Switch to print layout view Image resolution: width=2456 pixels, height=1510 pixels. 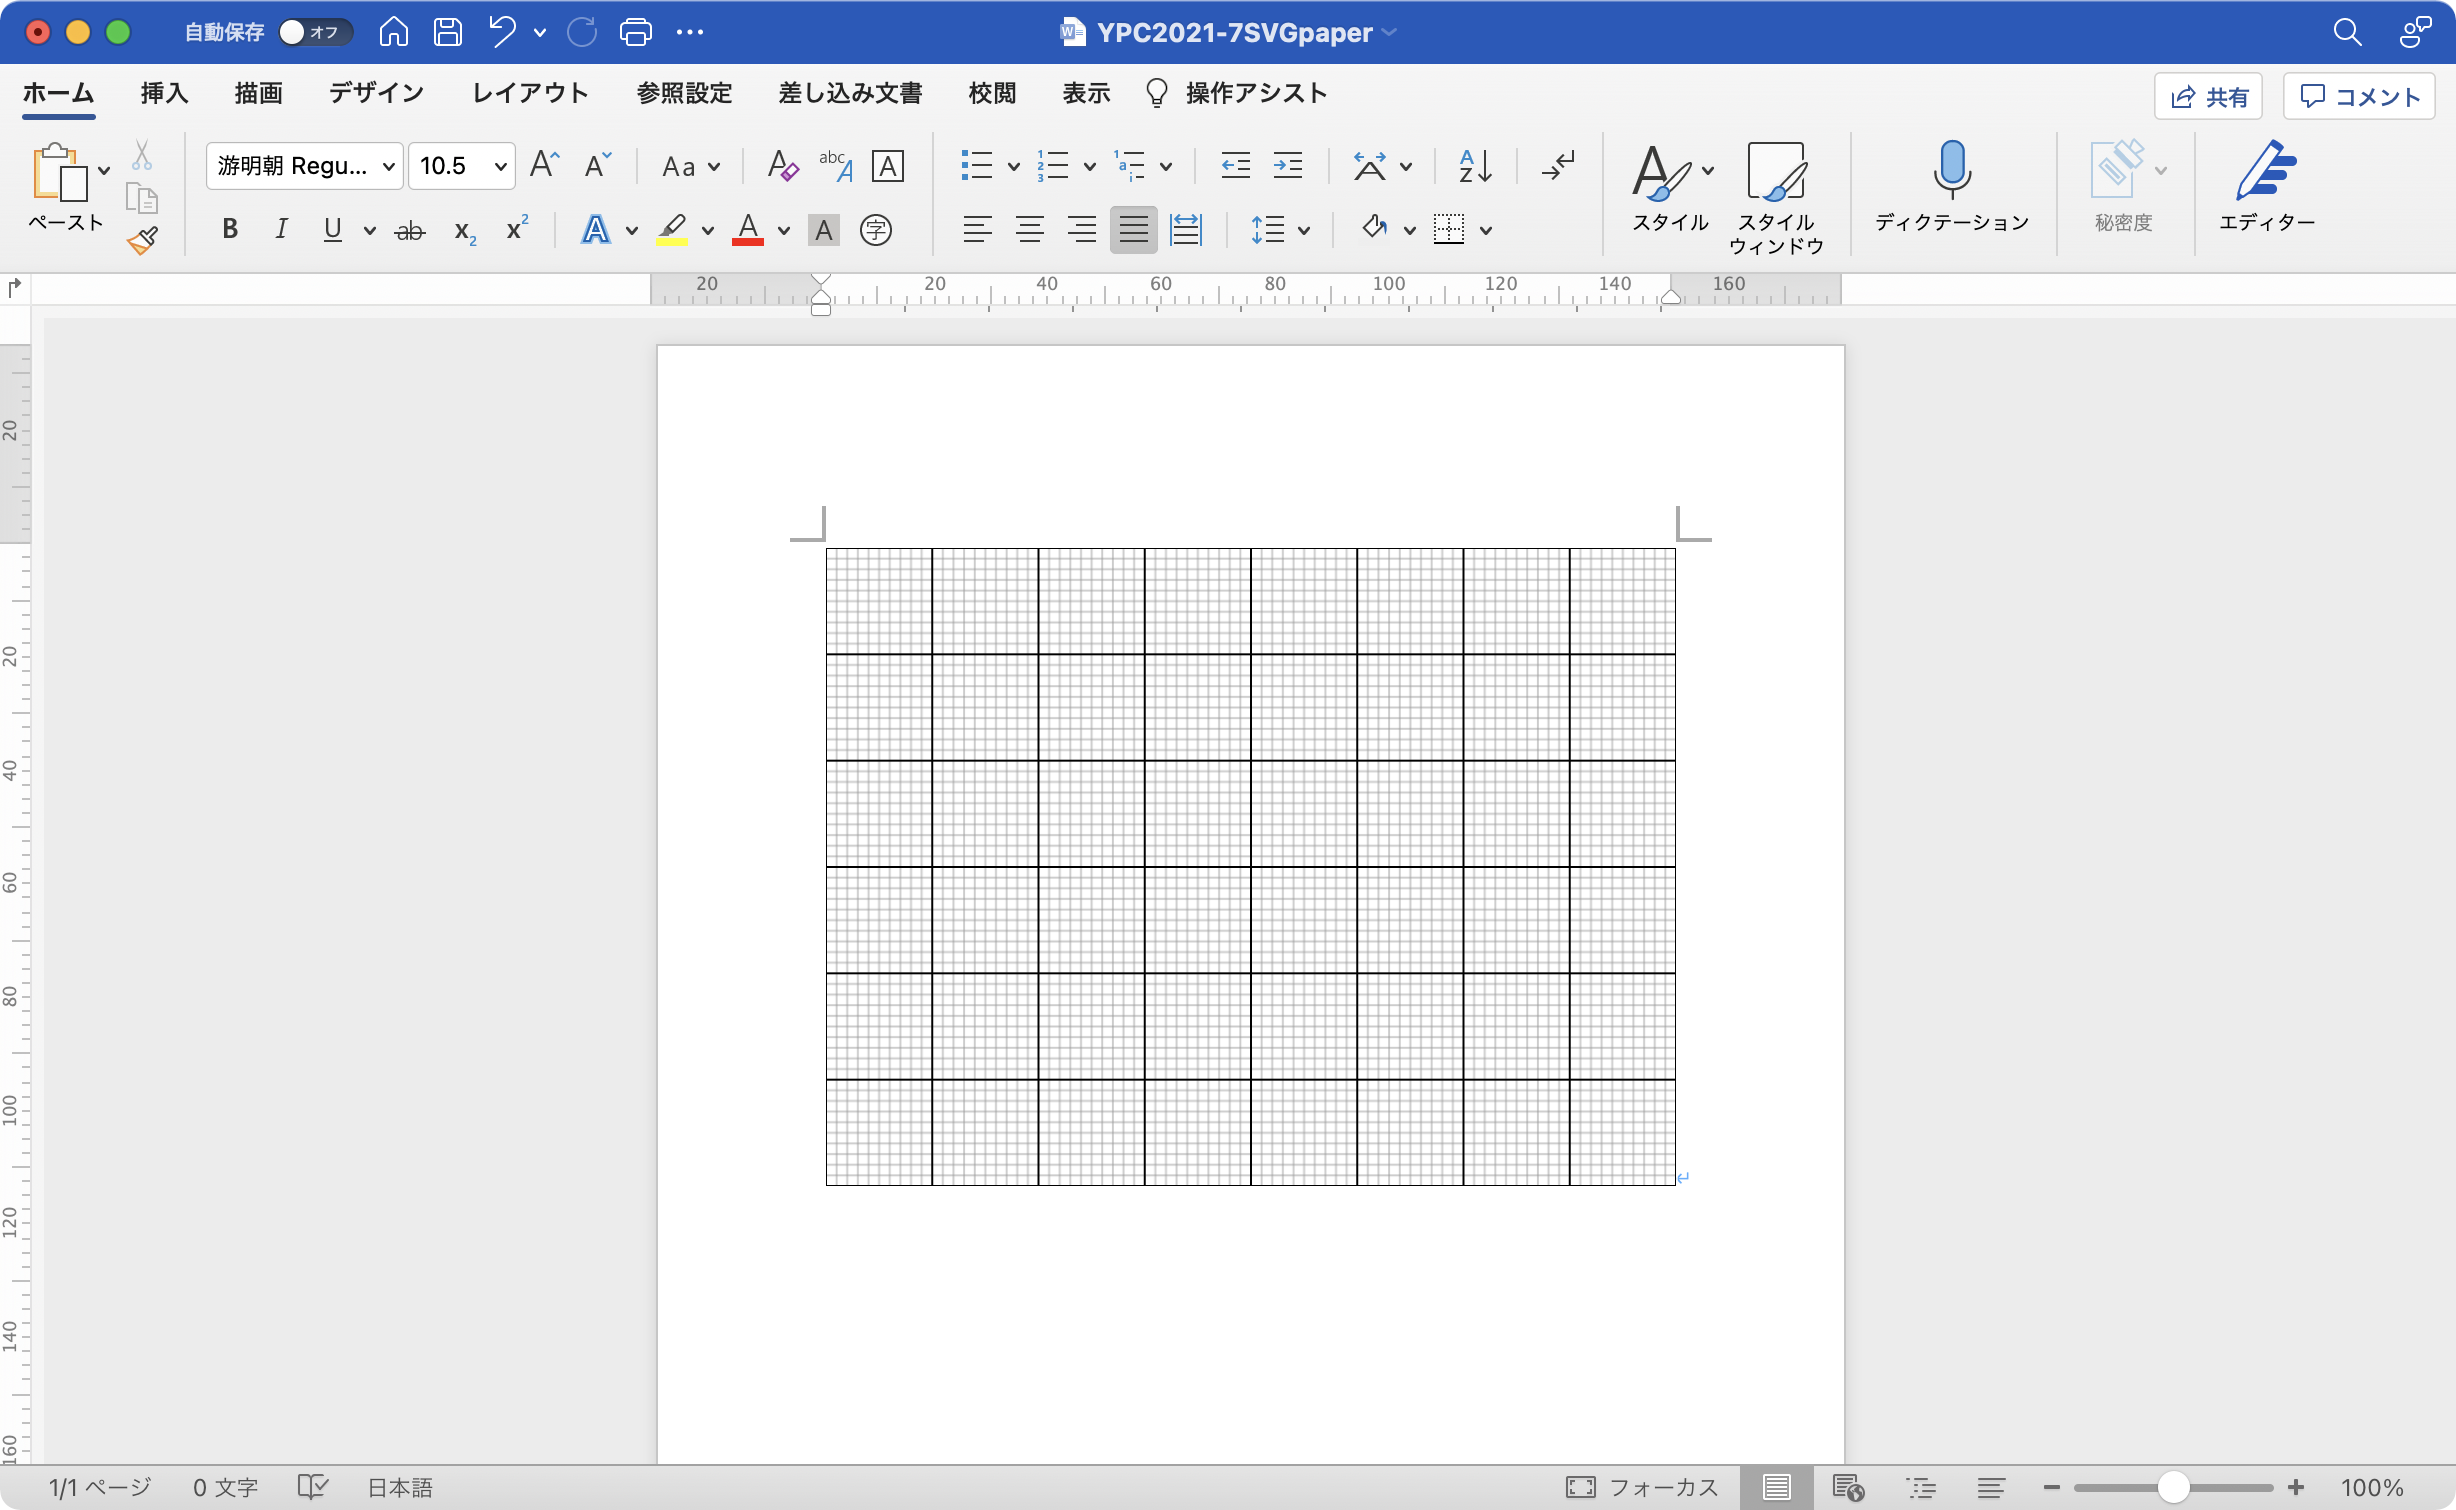point(1777,1488)
